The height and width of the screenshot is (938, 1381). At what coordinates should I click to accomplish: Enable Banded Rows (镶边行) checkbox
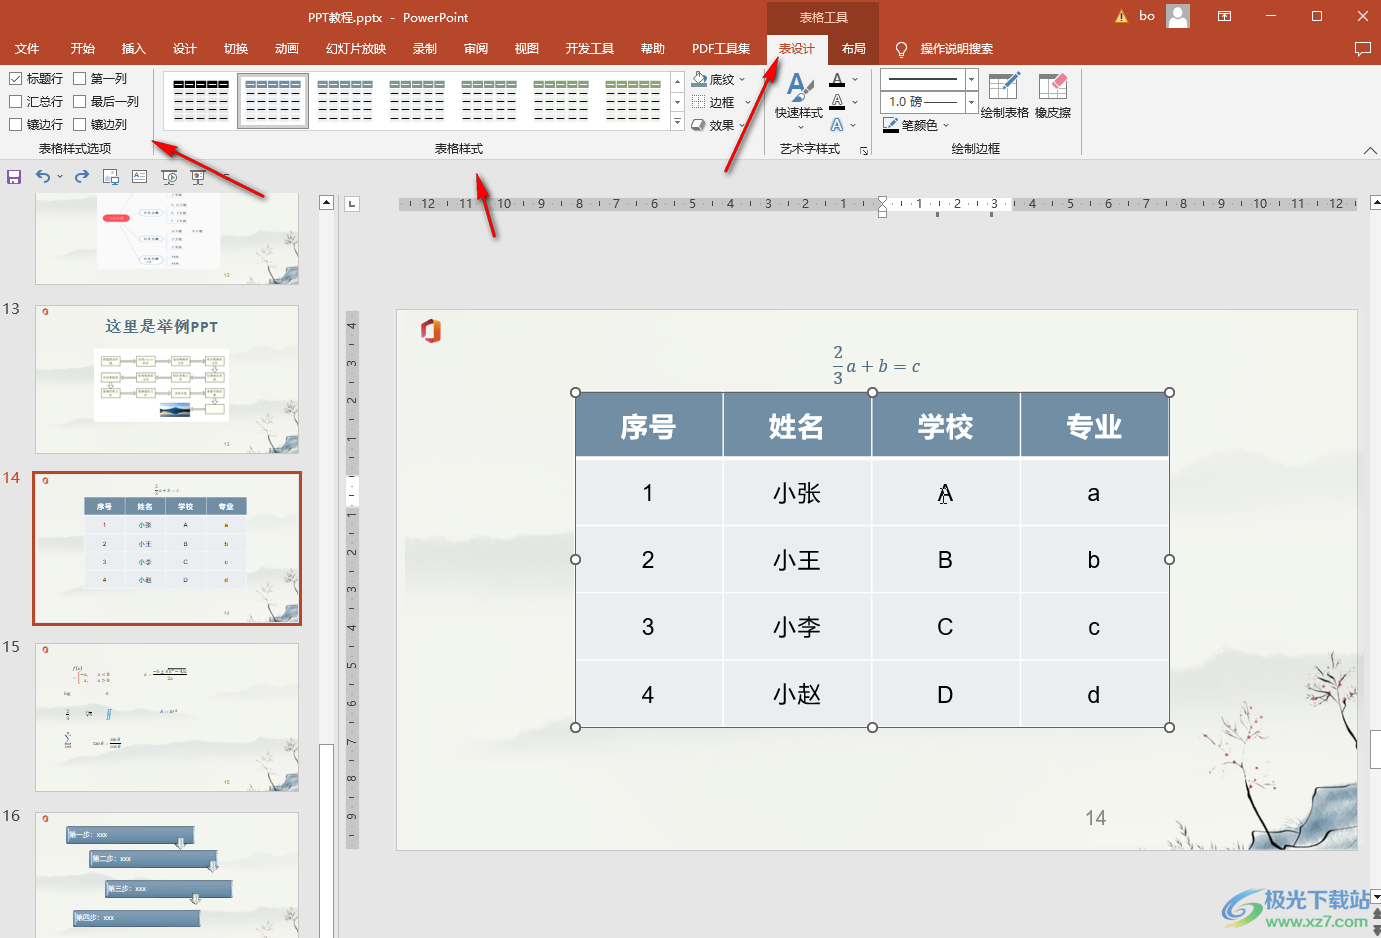[15, 124]
